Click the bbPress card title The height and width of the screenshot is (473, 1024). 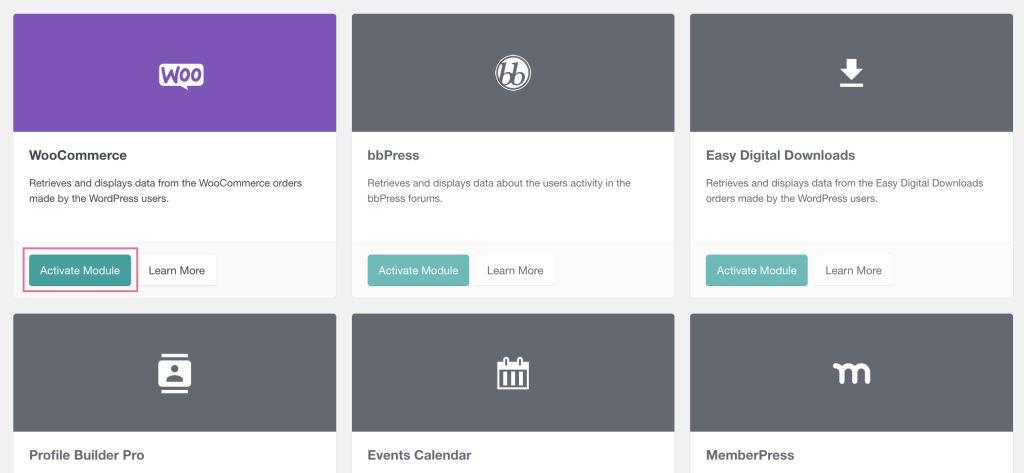coord(393,156)
